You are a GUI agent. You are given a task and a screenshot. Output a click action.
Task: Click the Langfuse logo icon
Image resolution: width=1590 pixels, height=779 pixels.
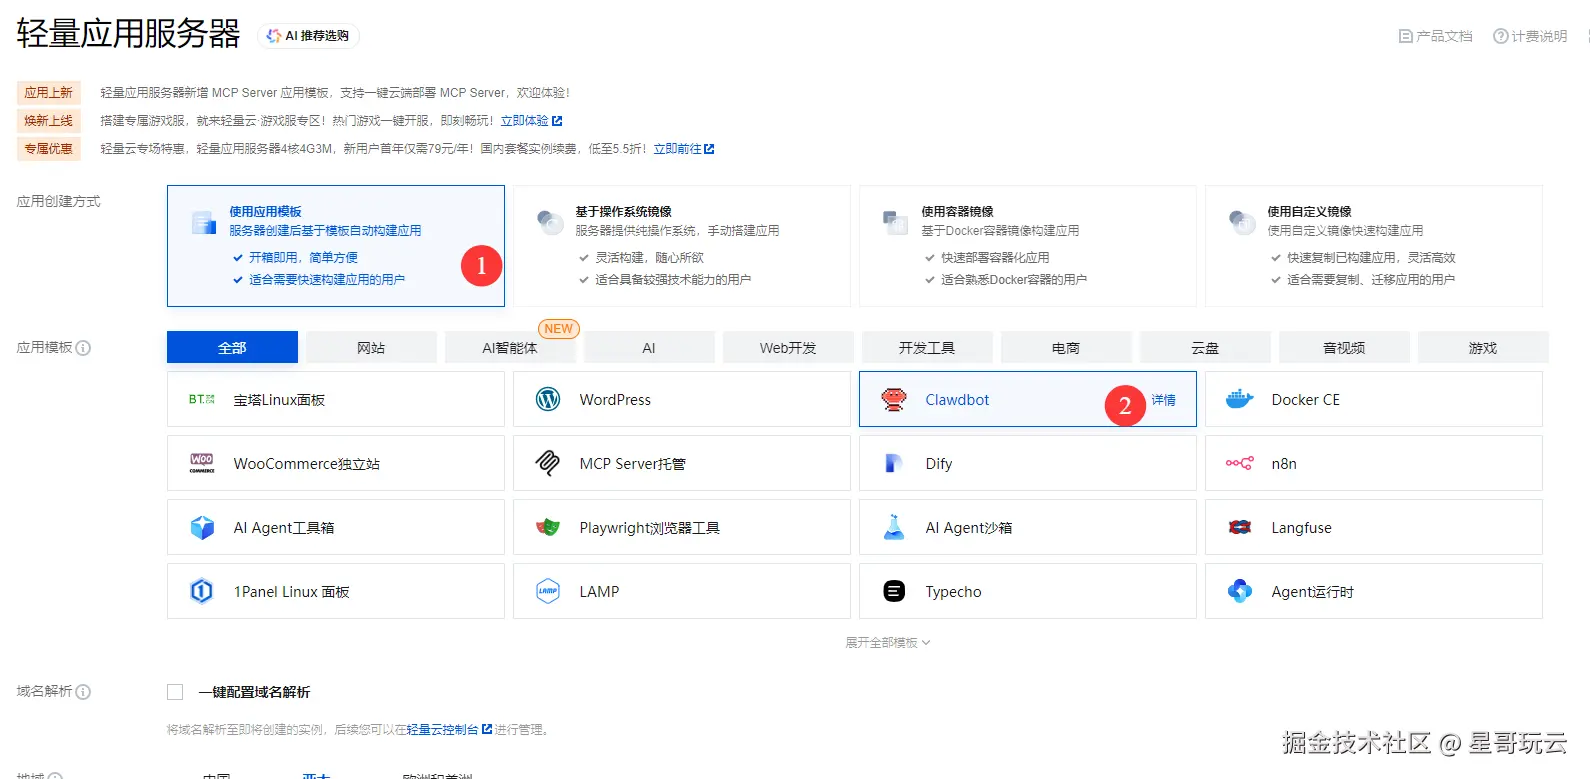click(x=1240, y=527)
